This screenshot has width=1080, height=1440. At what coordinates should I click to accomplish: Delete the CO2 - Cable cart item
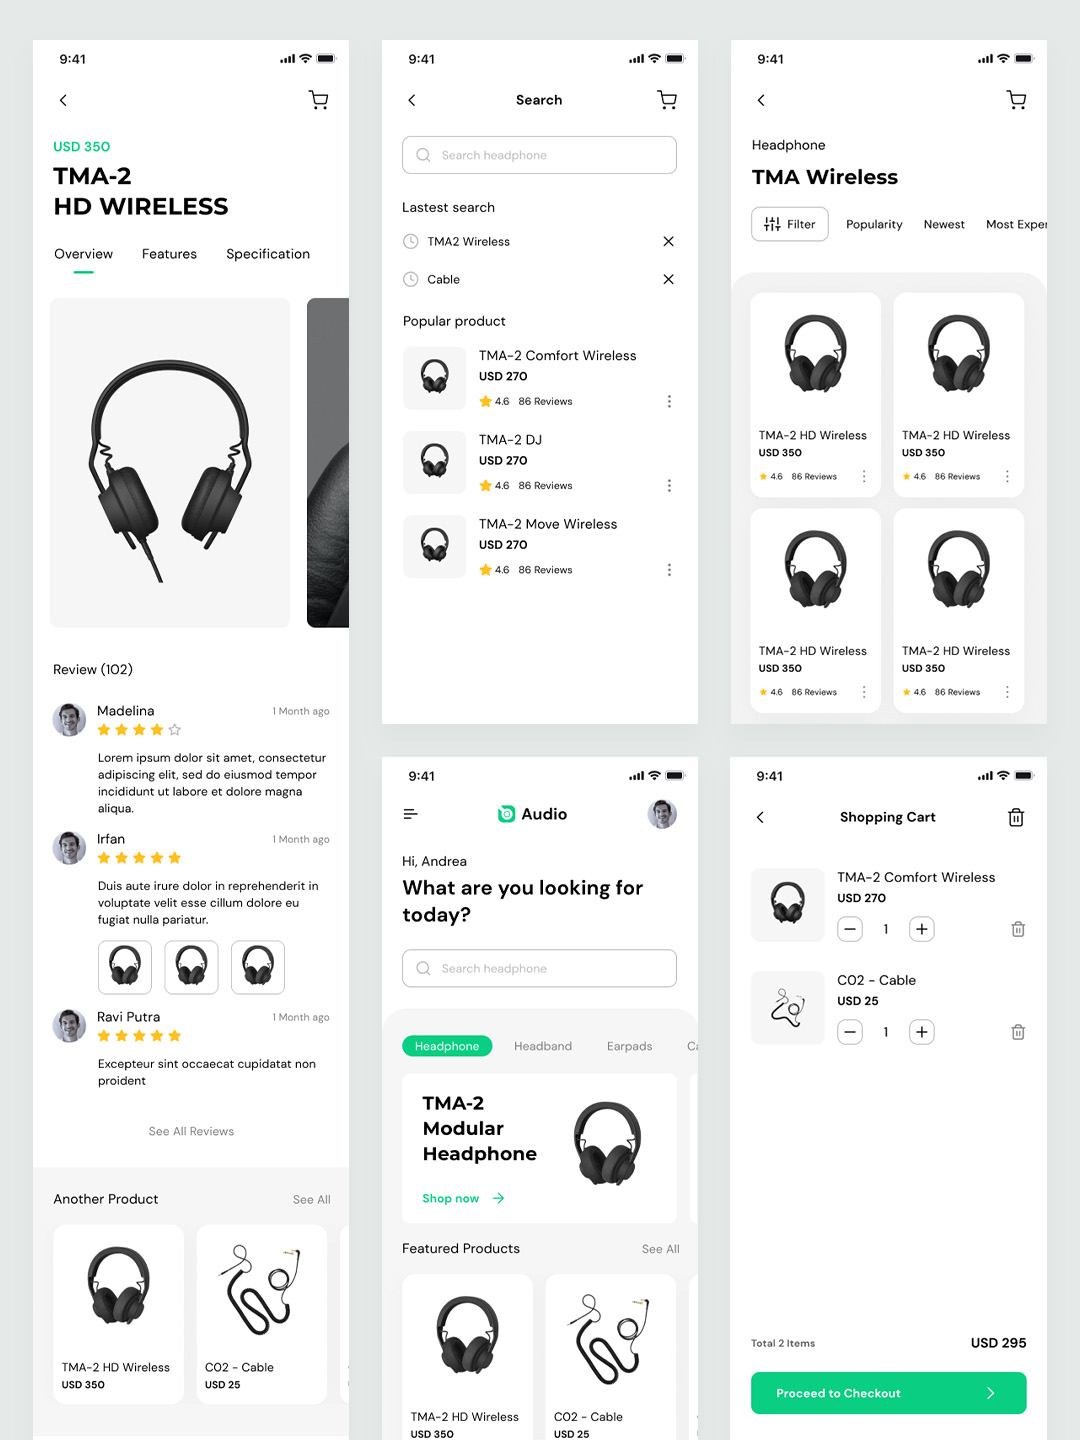[1018, 1032]
